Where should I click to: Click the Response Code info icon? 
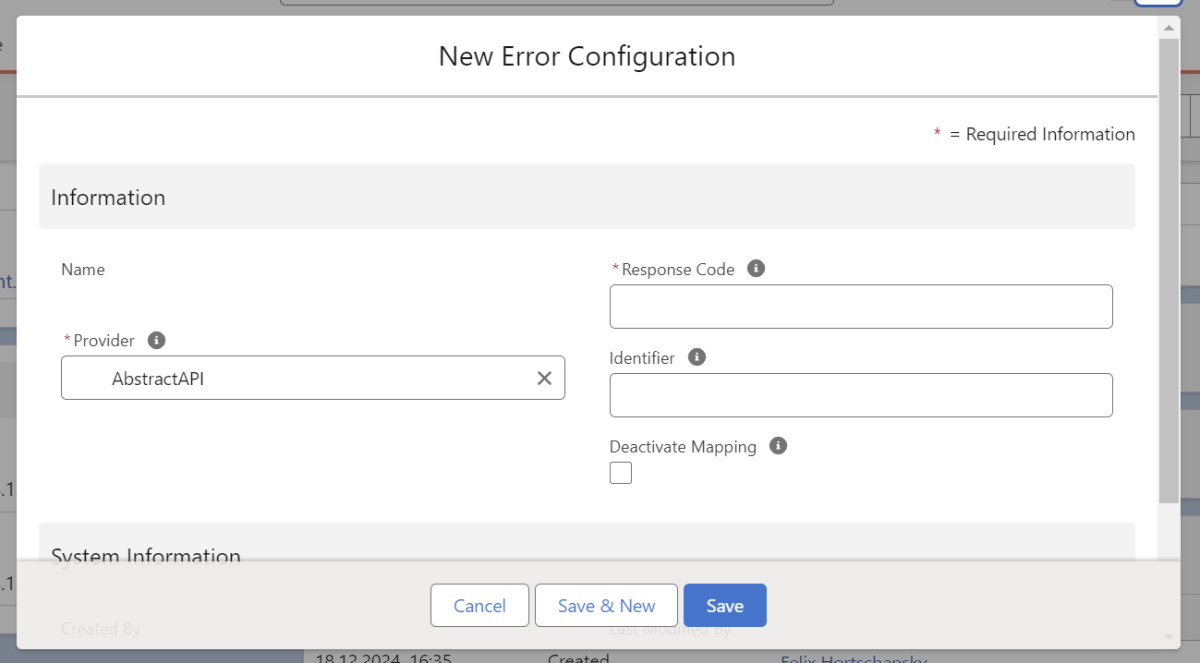click(757, 269)
